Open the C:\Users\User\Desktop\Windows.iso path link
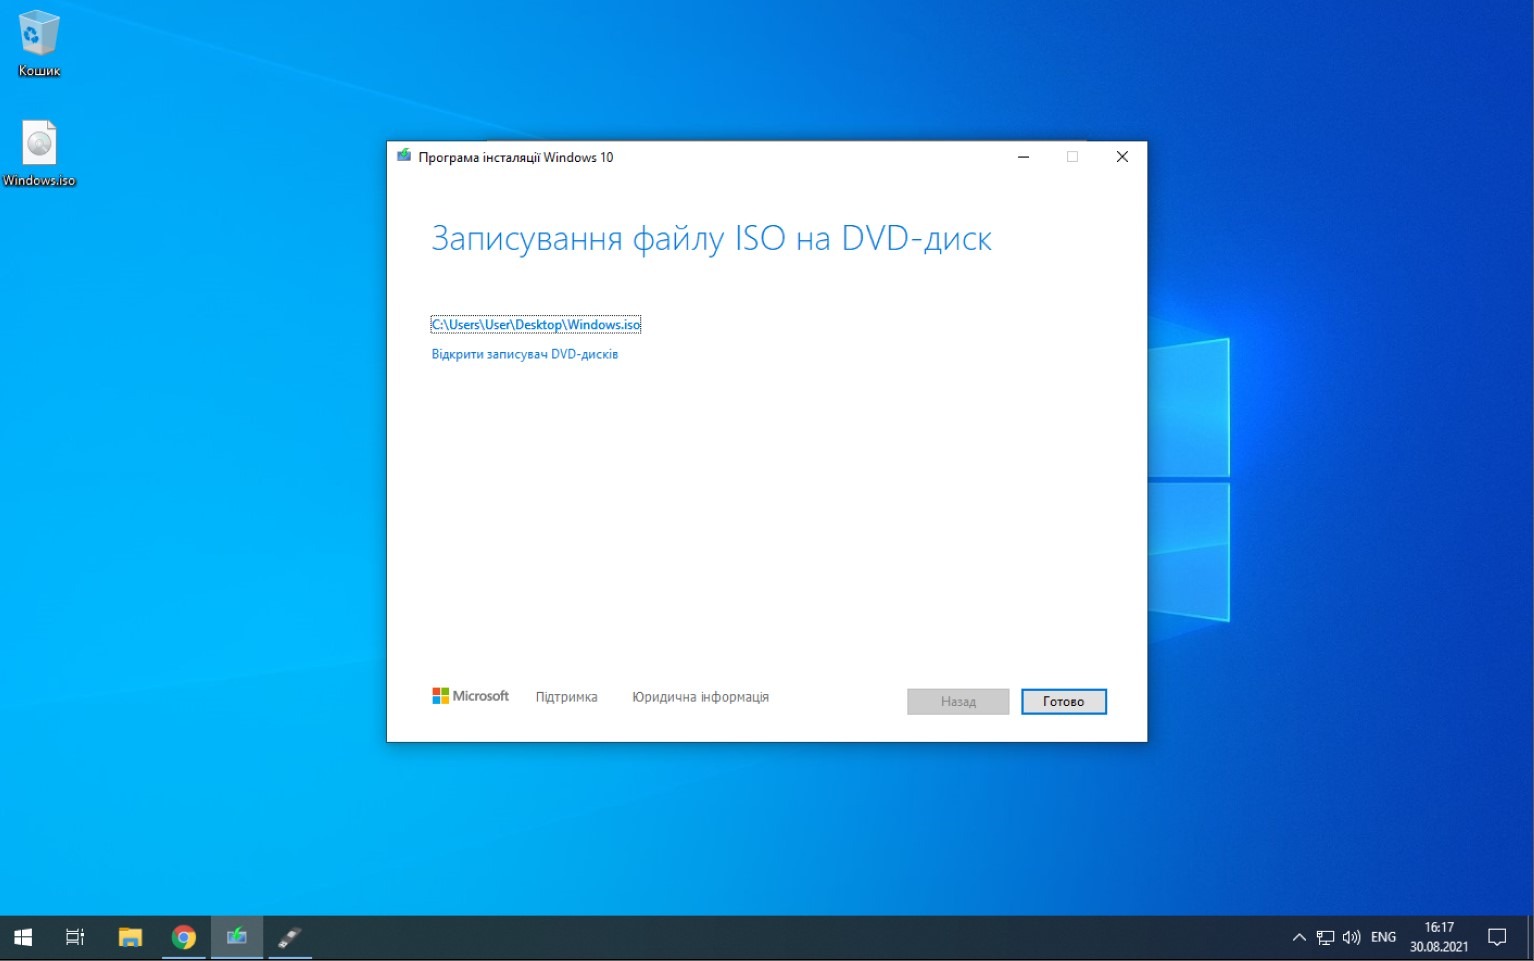The height and width of the screenshot is (961, 1534). 536,324
